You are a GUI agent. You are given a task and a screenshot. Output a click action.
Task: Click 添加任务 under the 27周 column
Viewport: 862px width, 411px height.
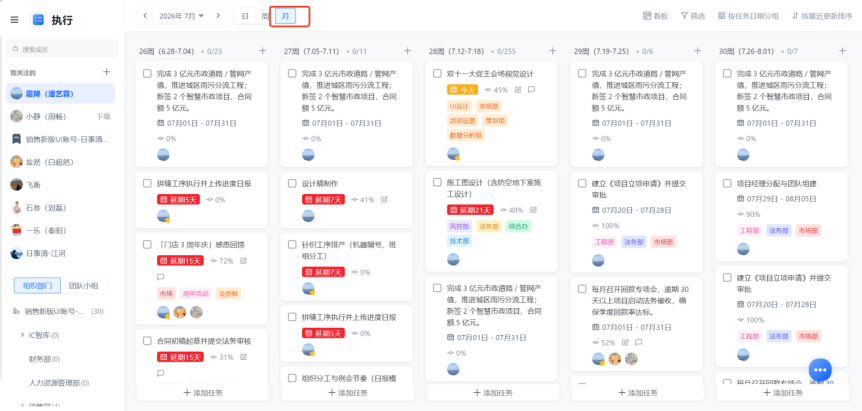click(x=348, y=393)
